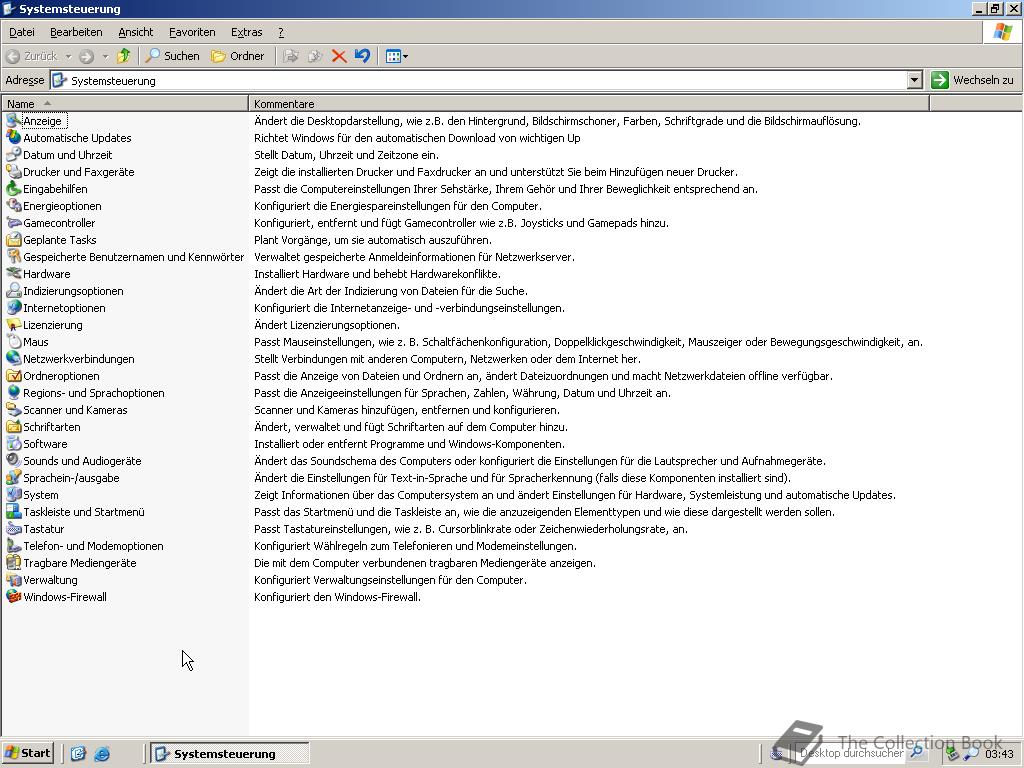Viewport: 1024px width, 768px height.
Task: Open the Ordneroptionen icon
Action: (x=14, y=376)
